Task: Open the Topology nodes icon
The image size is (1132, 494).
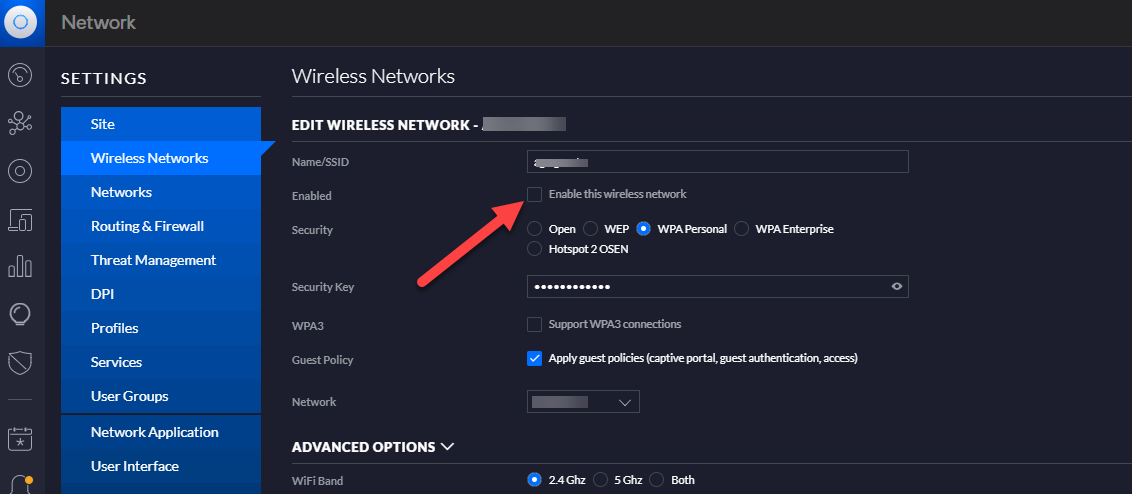Action: click(x=21, y=123)
